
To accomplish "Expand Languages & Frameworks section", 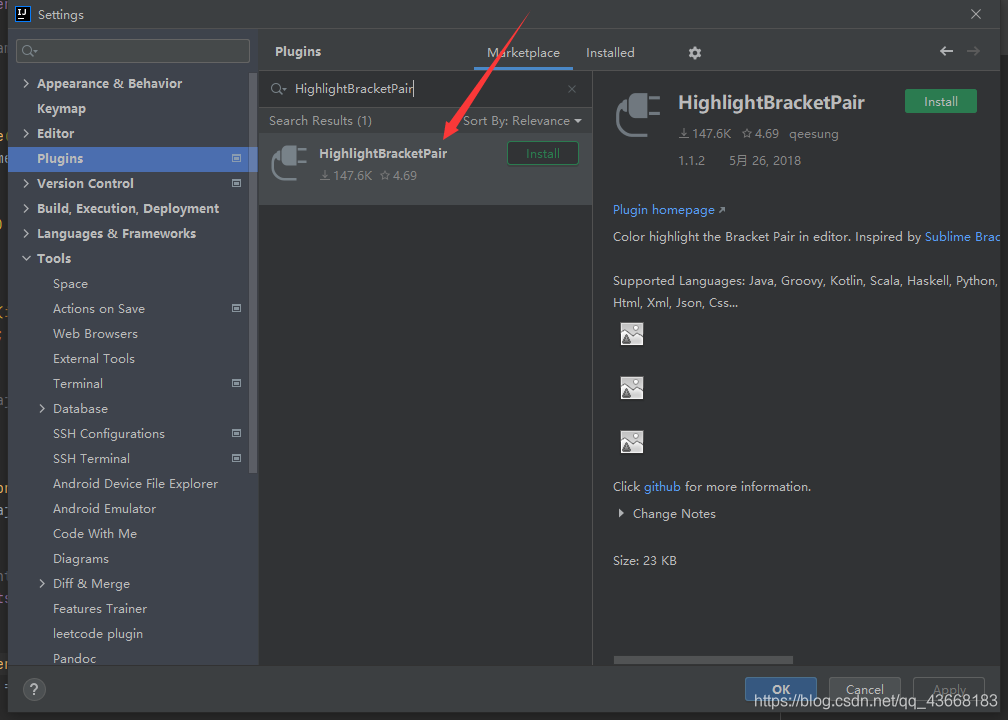I will [26, 233].
